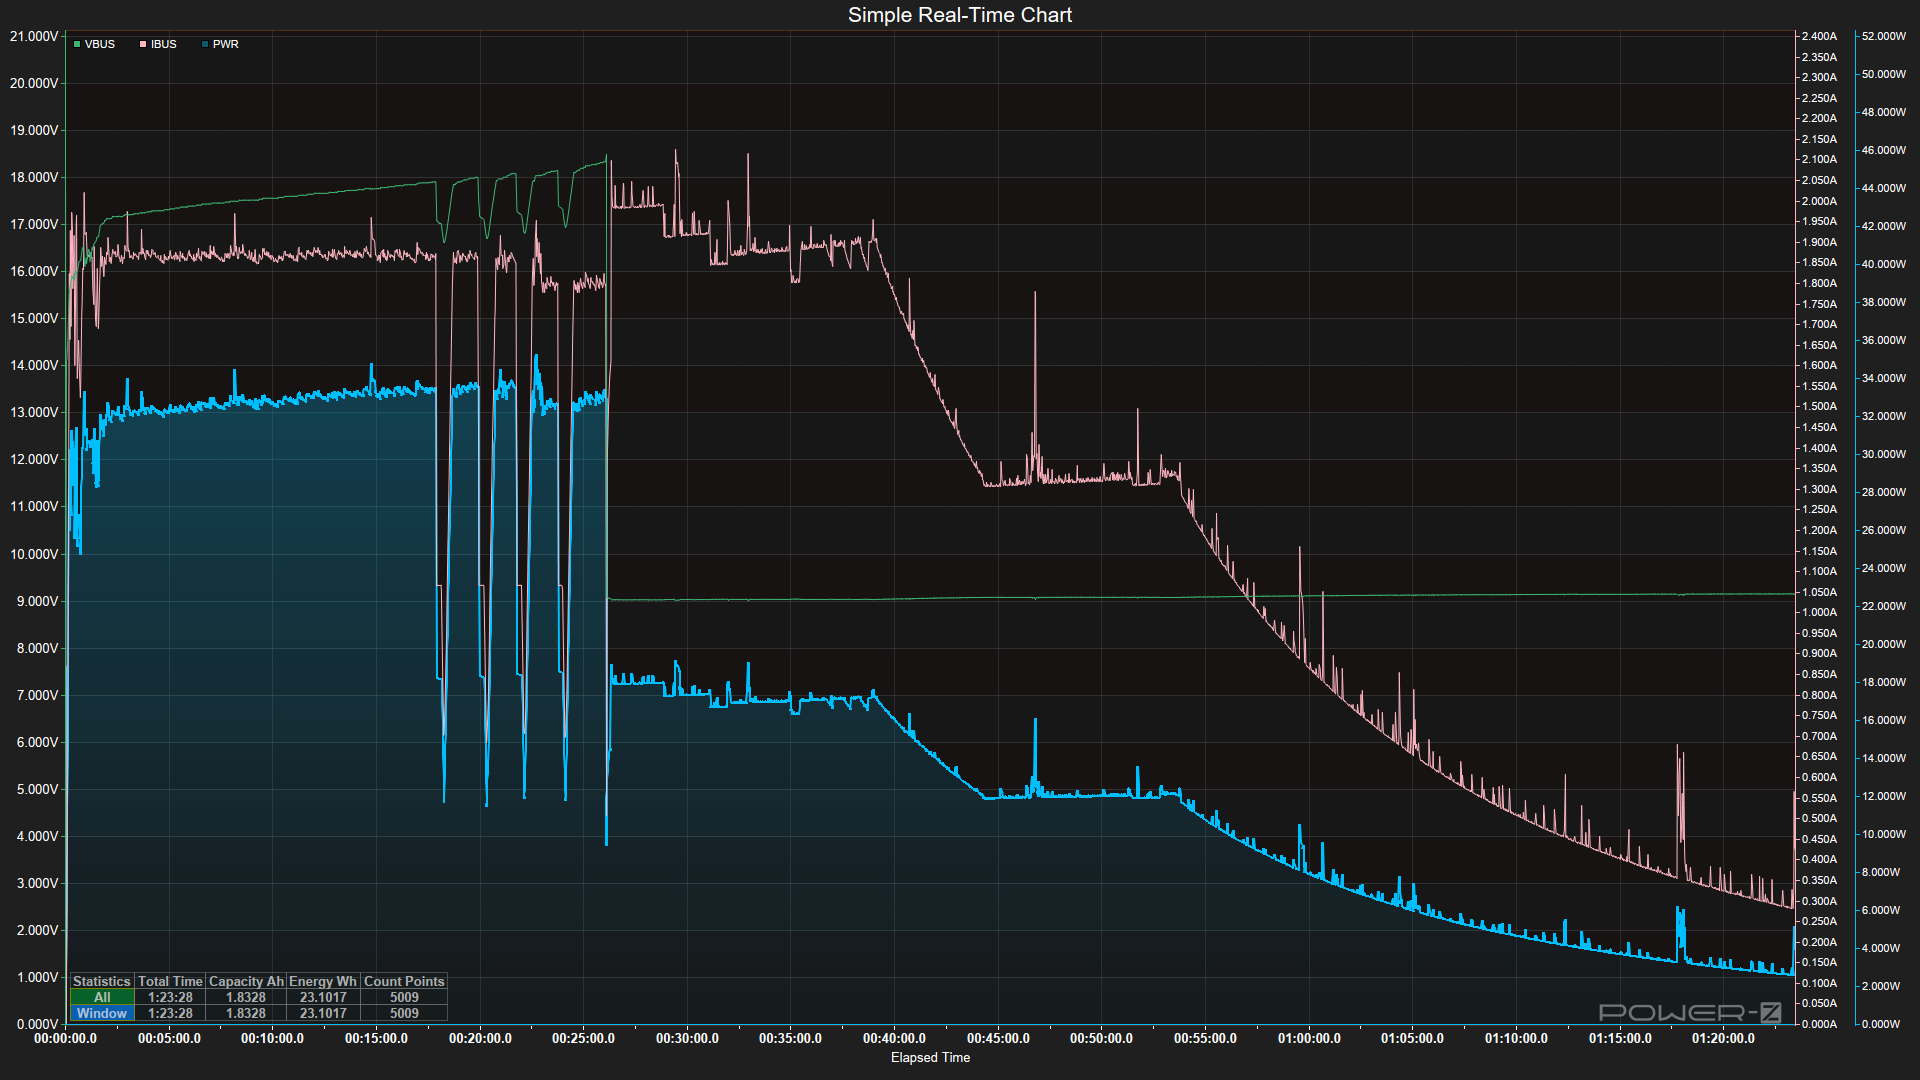Click the 'Statistics' table header
This screenshot has width=1920, height=1080.
pyautogui.click(x=102, y=981)
